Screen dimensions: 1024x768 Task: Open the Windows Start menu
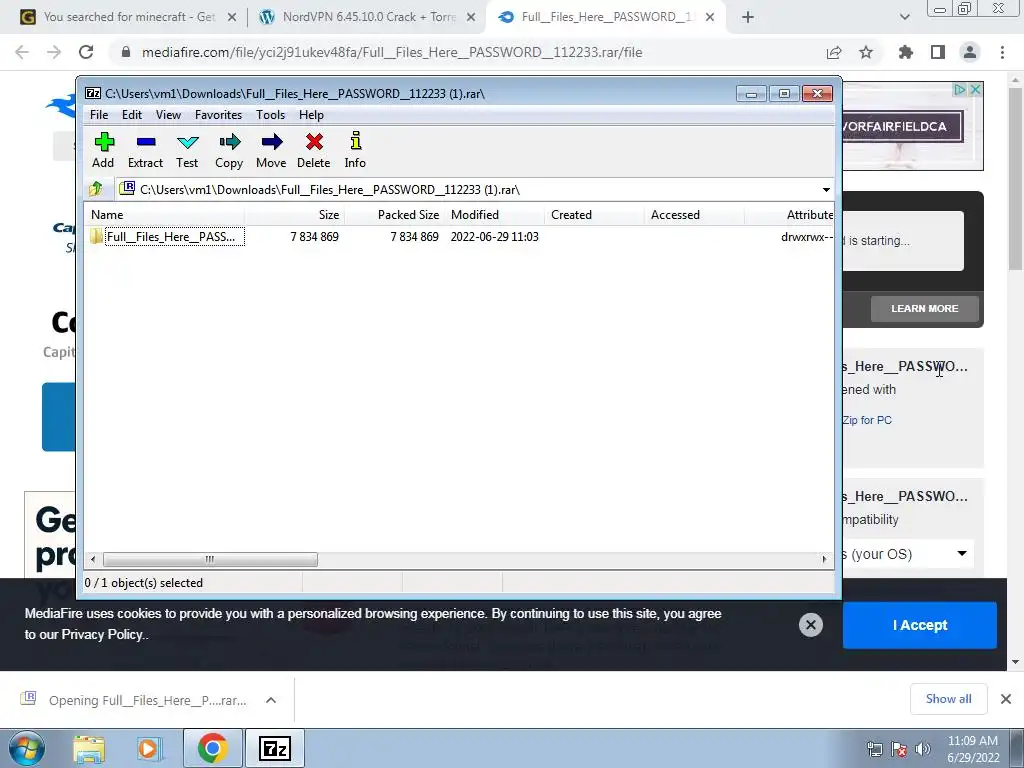click(x=26, y=748)
